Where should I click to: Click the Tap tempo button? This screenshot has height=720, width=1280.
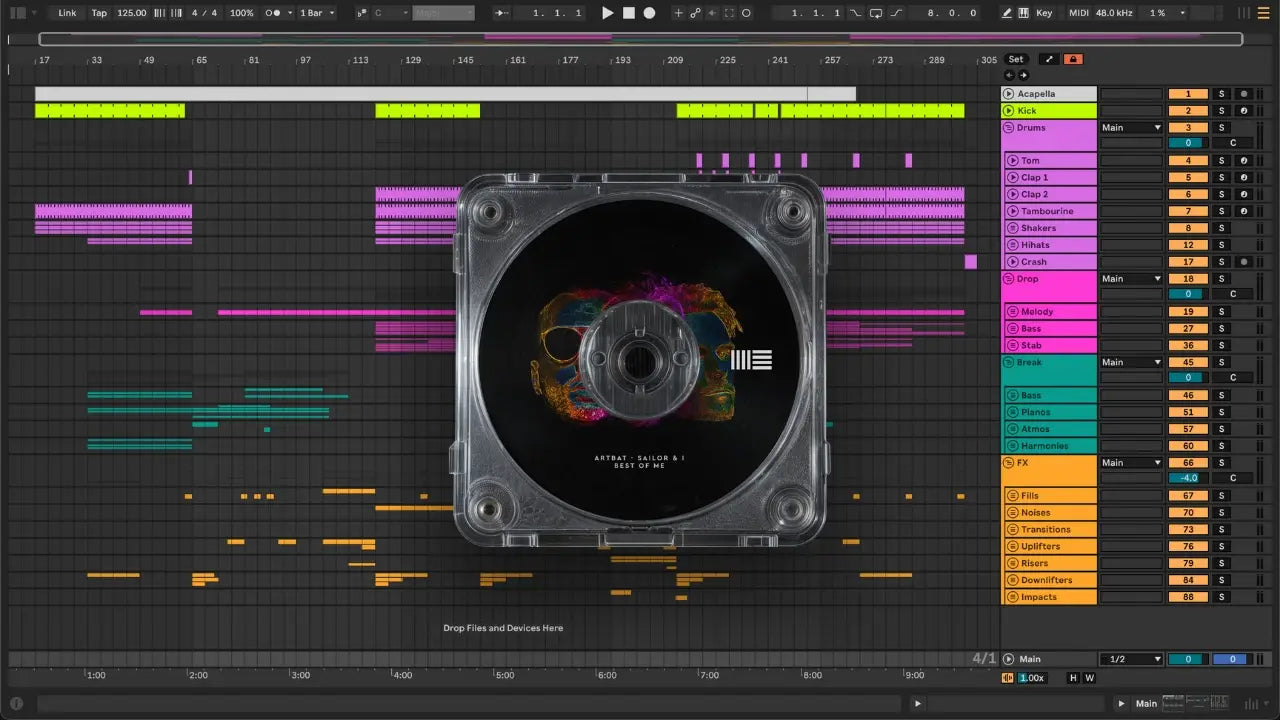[99, 13]
